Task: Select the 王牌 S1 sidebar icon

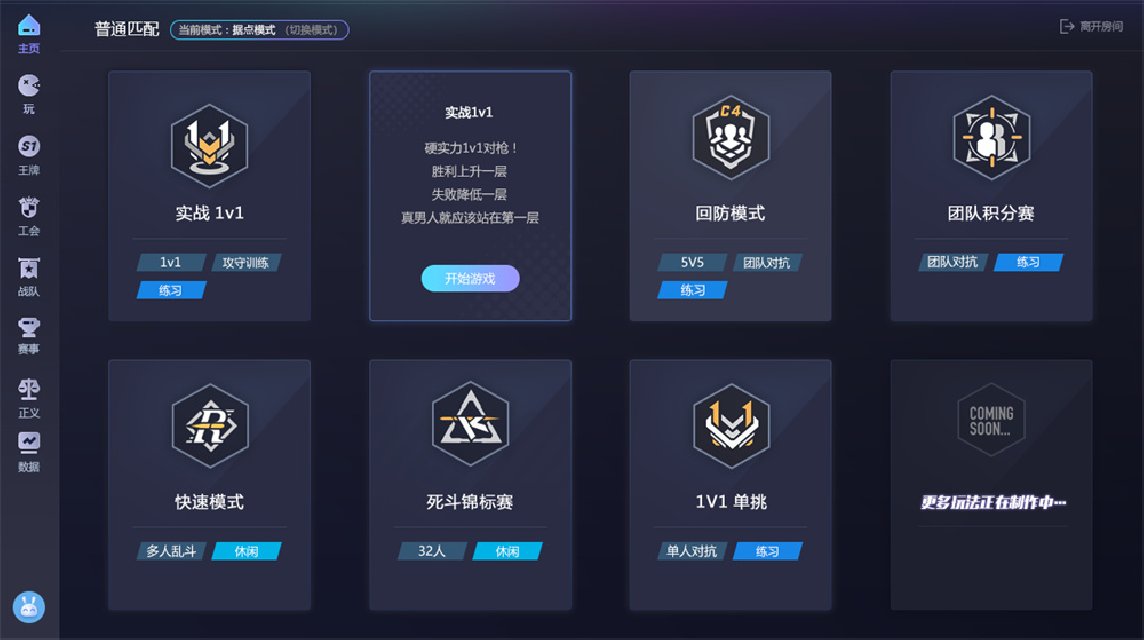Action: point(29,155)
